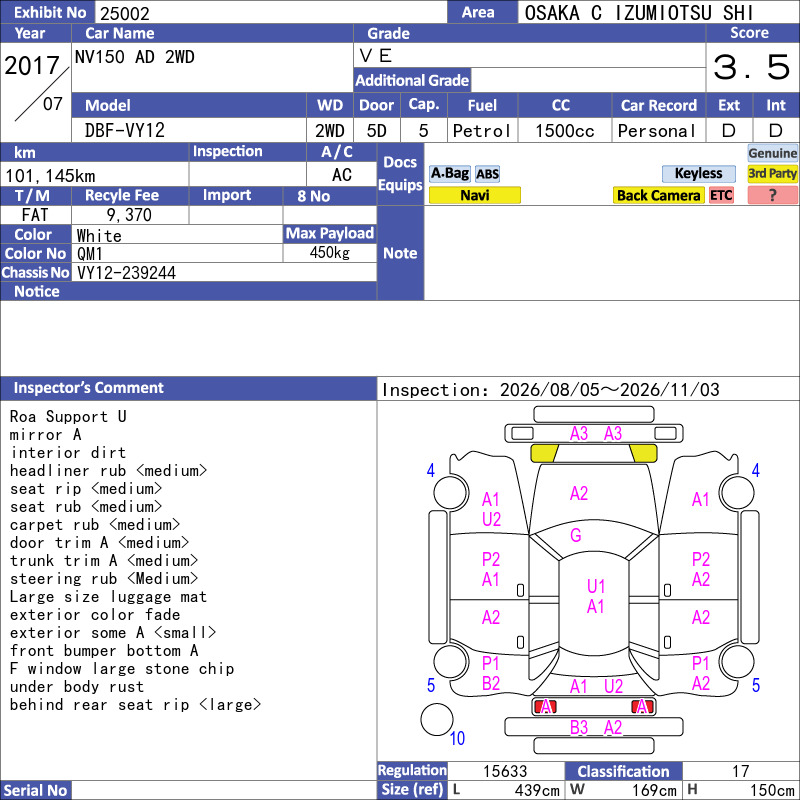
Task: Click chassis number VY12-239244
Action: click(126, 273)
